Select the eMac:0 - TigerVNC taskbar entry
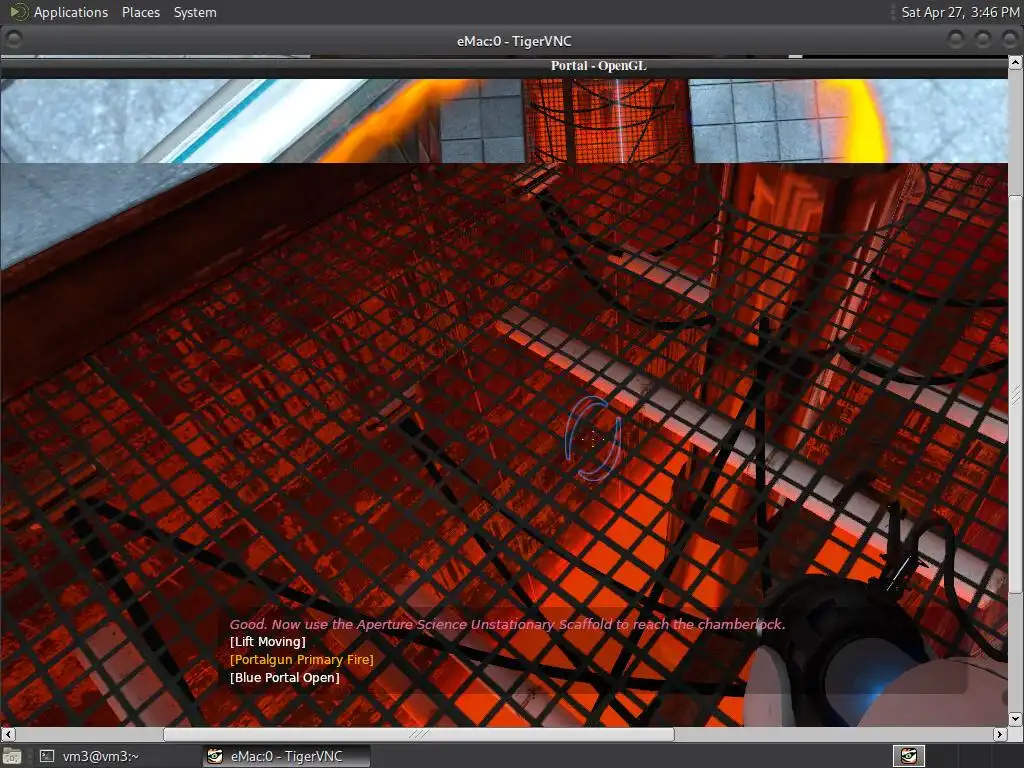Image resolution: width=1024 pixels, height=768 pixels. (286, 756)
